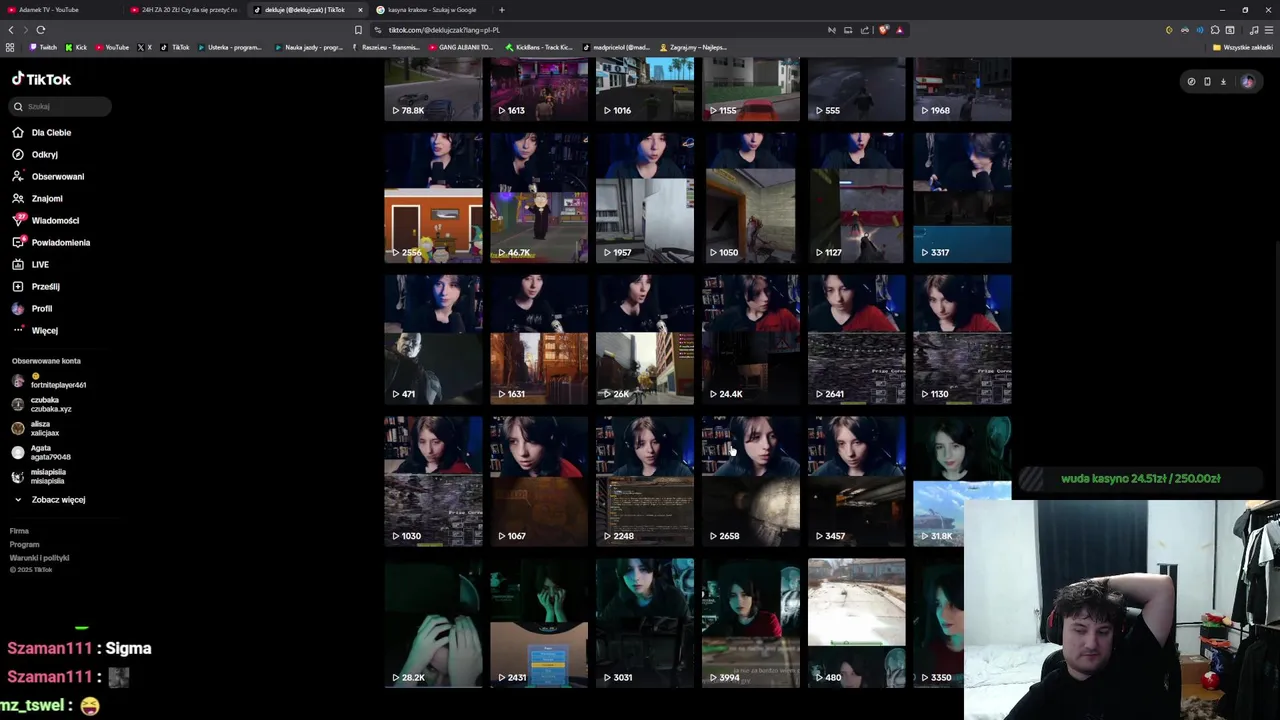
Task: Open the czubaka.xyz account
Action: pos(41,404)
